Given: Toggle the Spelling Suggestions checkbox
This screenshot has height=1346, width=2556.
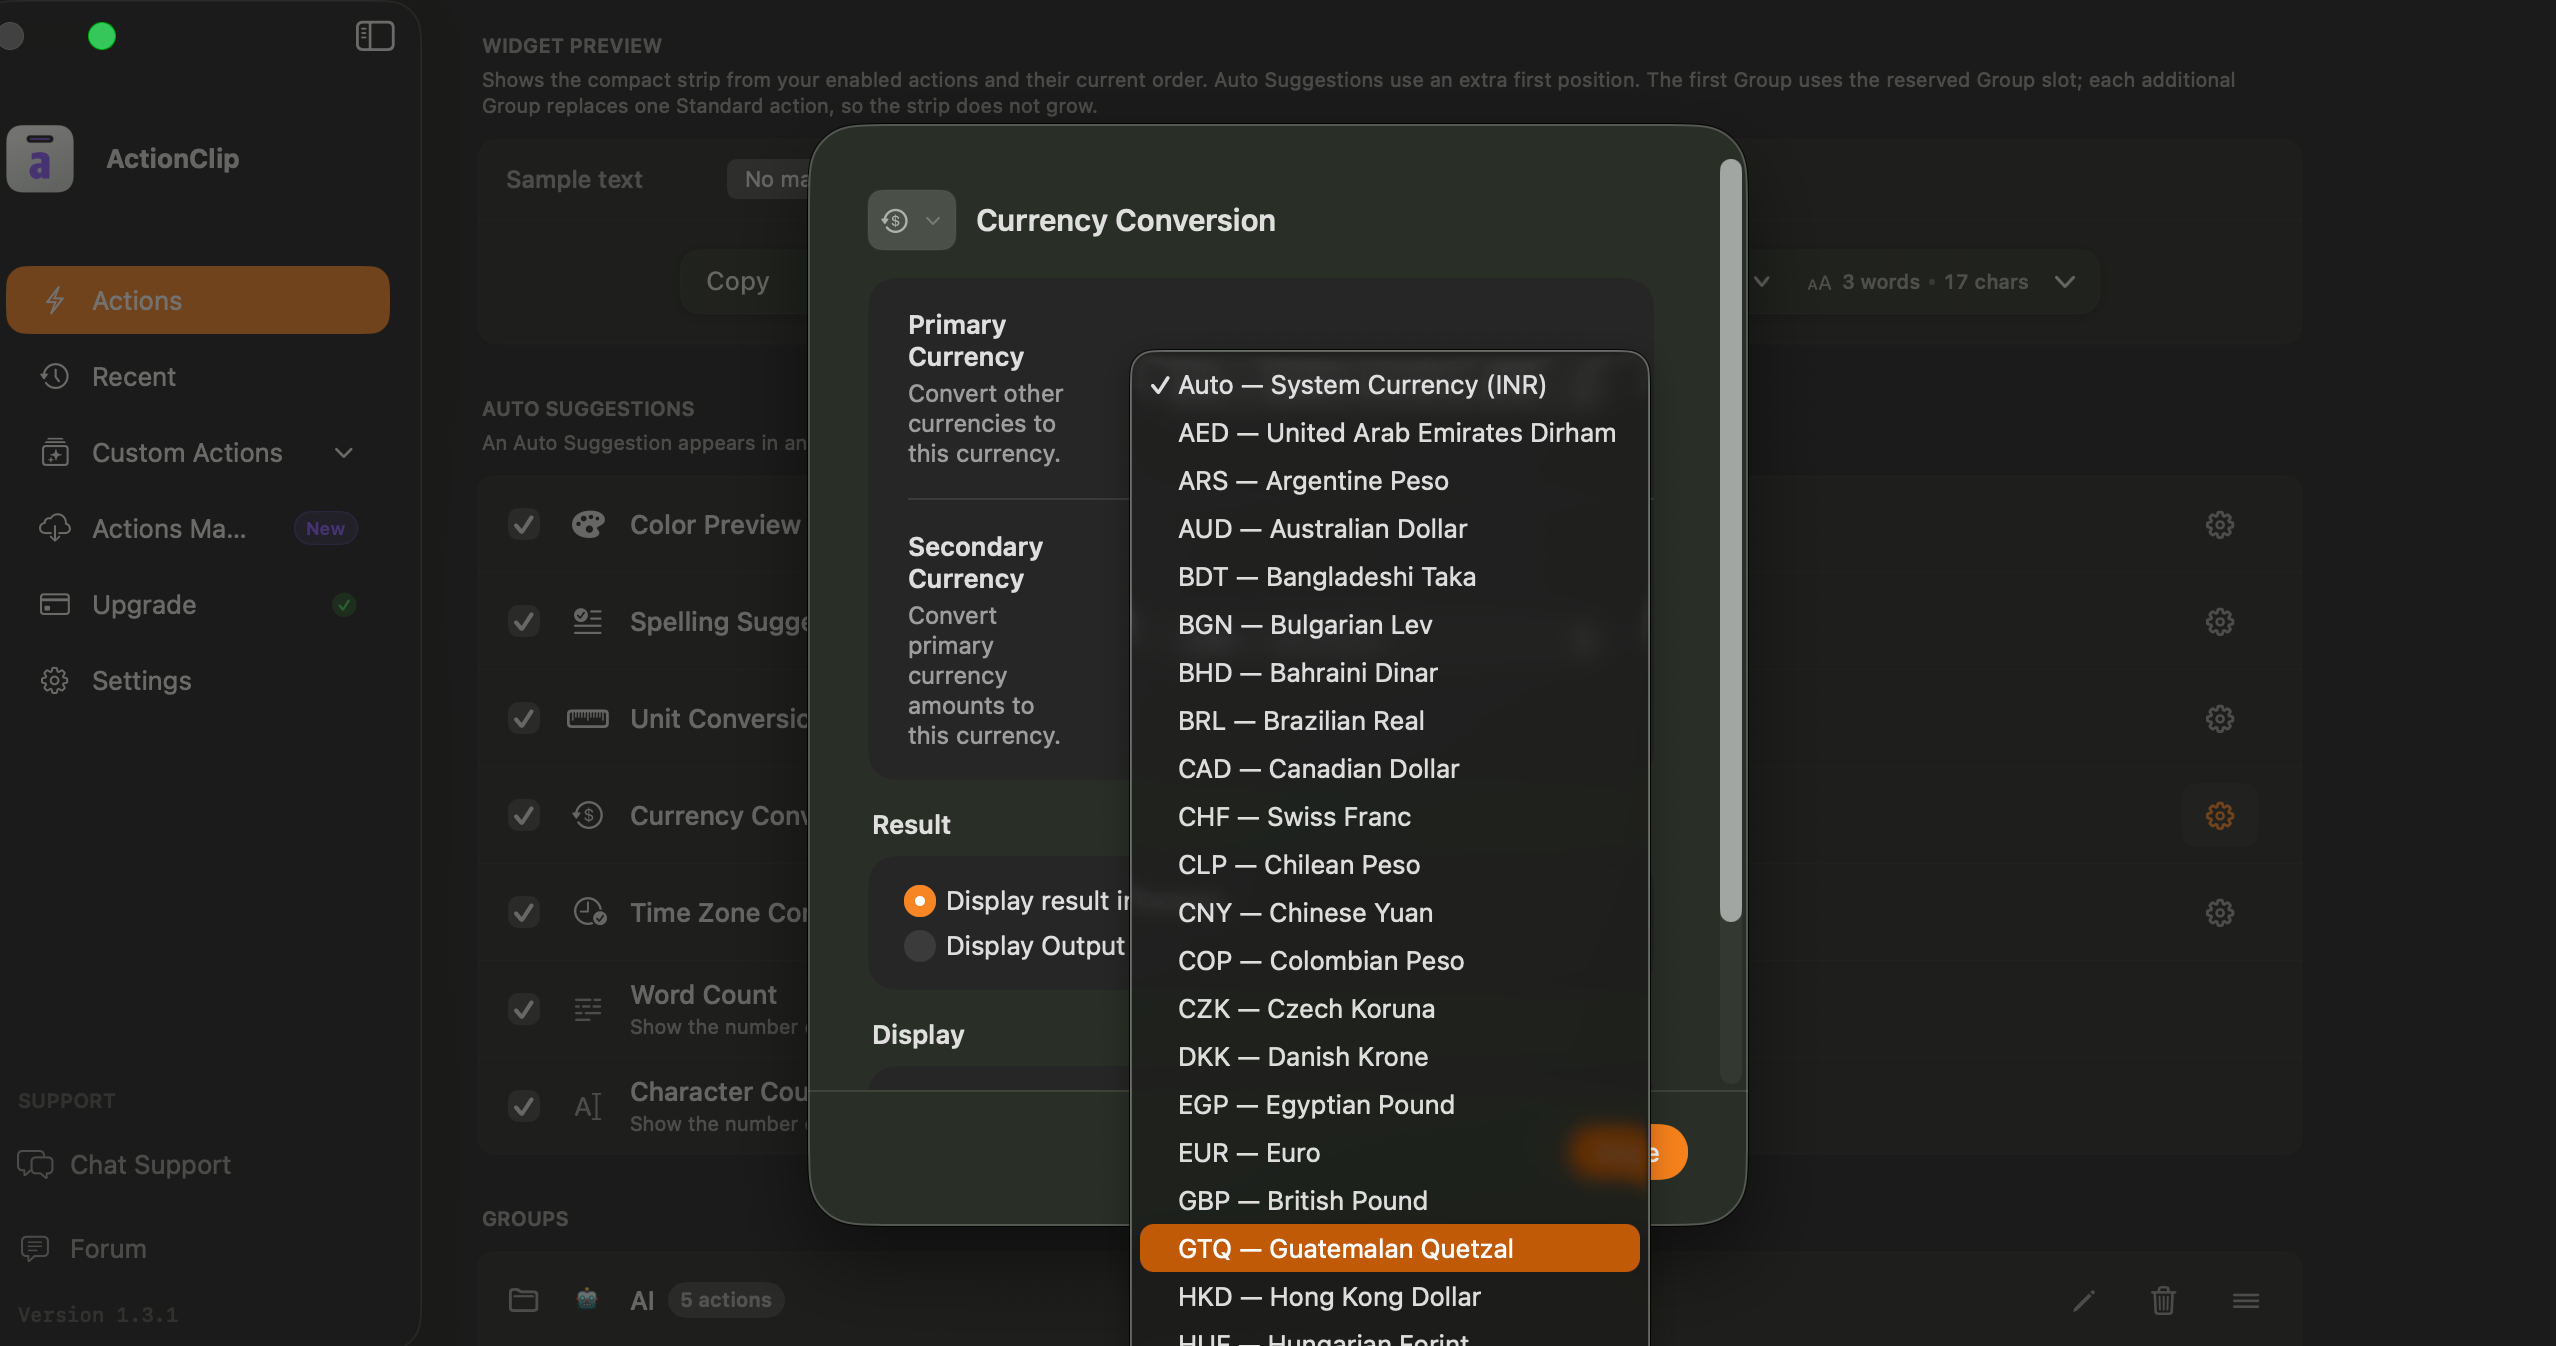Looking at the screenshot, I should tap(524, 621).
